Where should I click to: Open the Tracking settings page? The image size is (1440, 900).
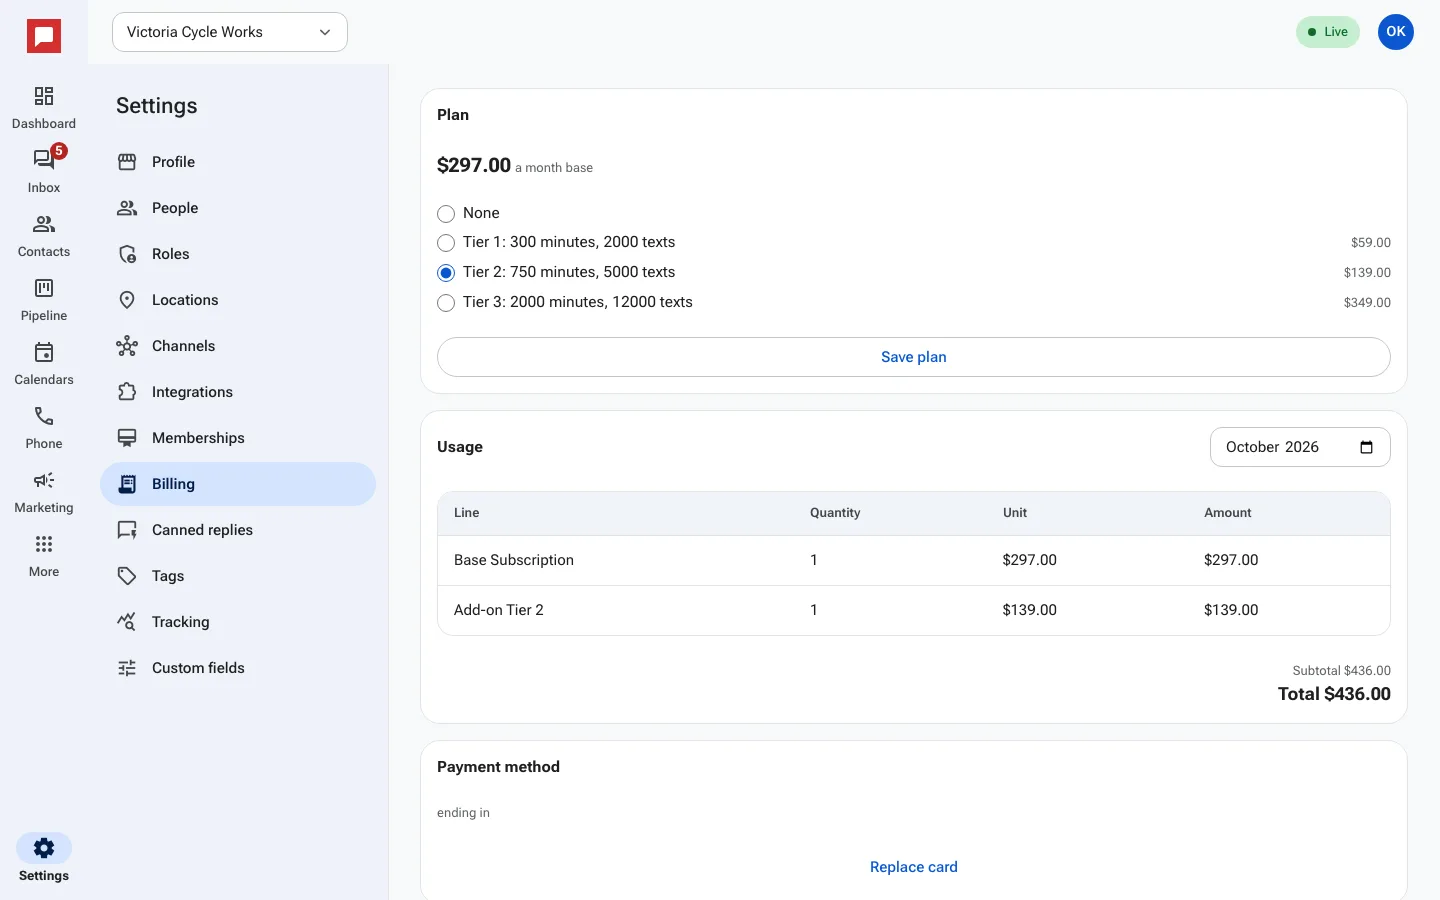[x=238, y=622]
